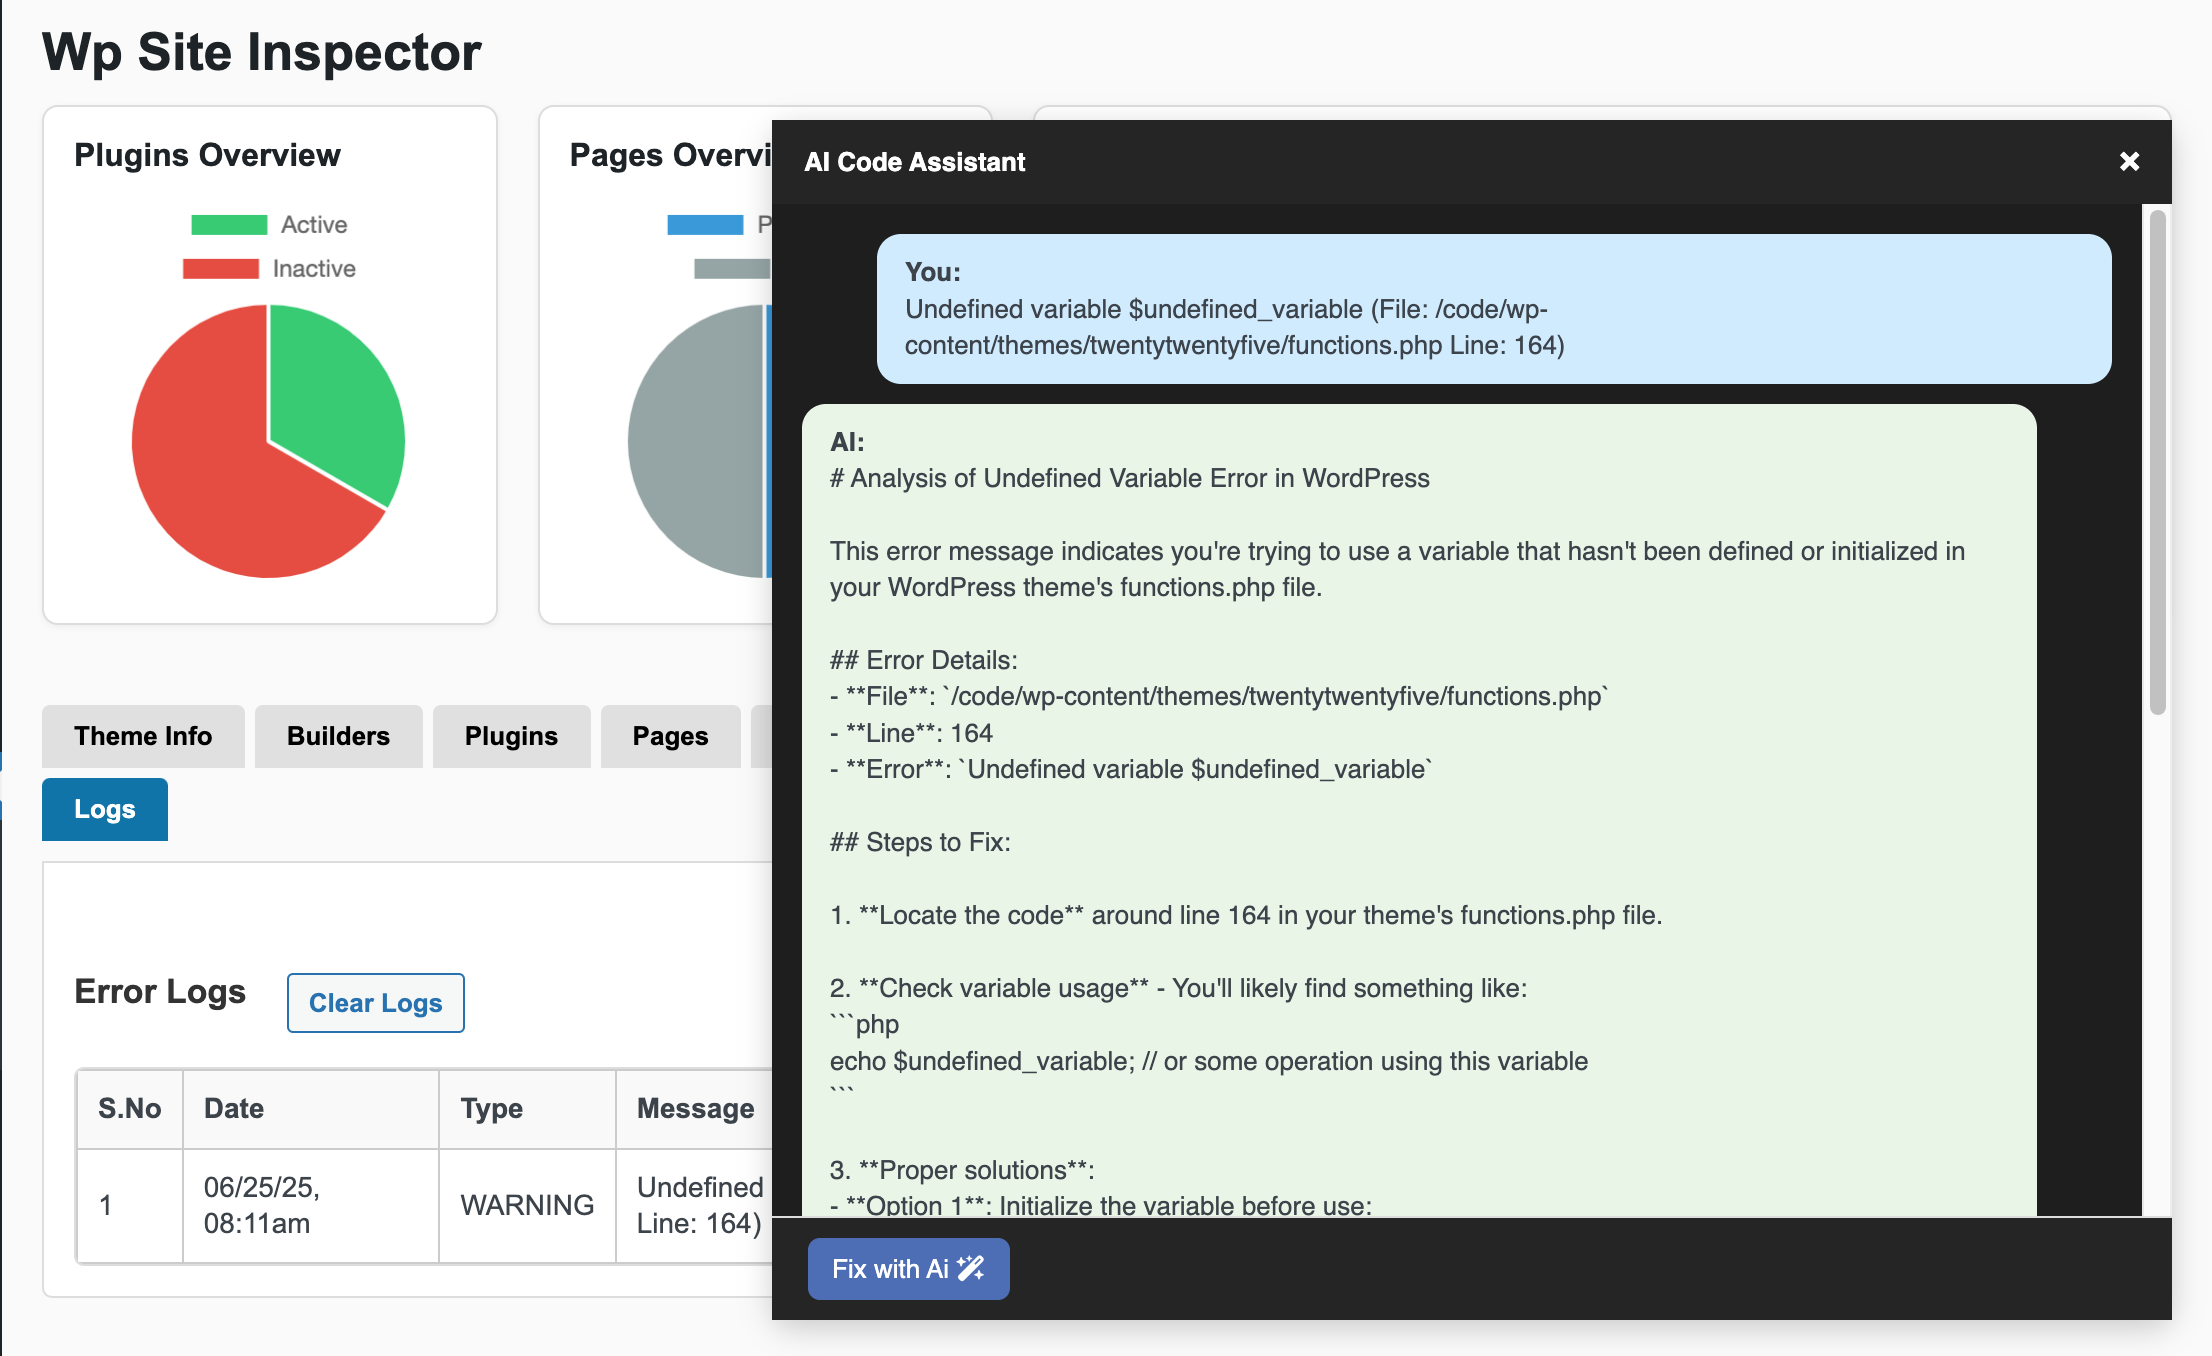This screenshot has height=1356, width=2212.
Task: Go to the Pages tab
Action: (x=670, y=736)
